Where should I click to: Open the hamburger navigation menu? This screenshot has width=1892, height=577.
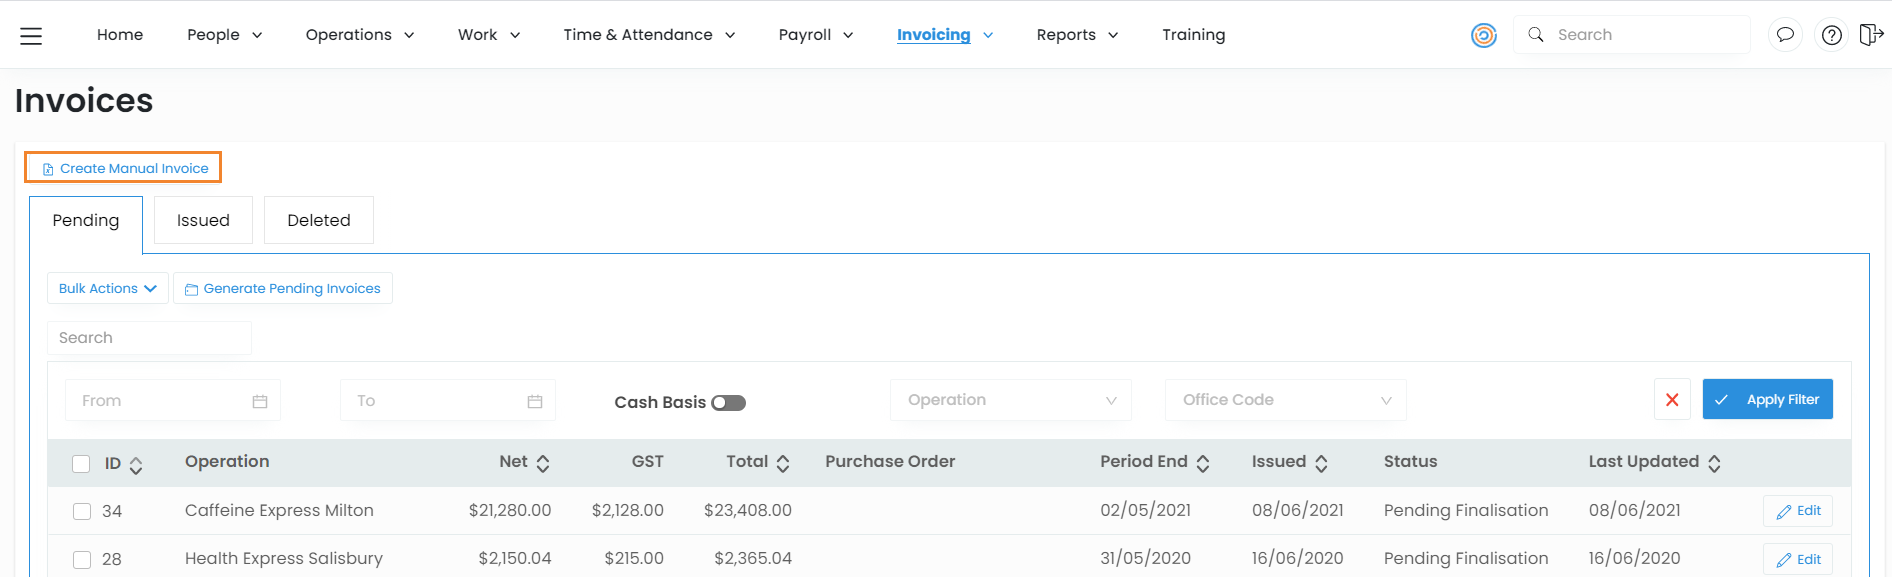31,36
